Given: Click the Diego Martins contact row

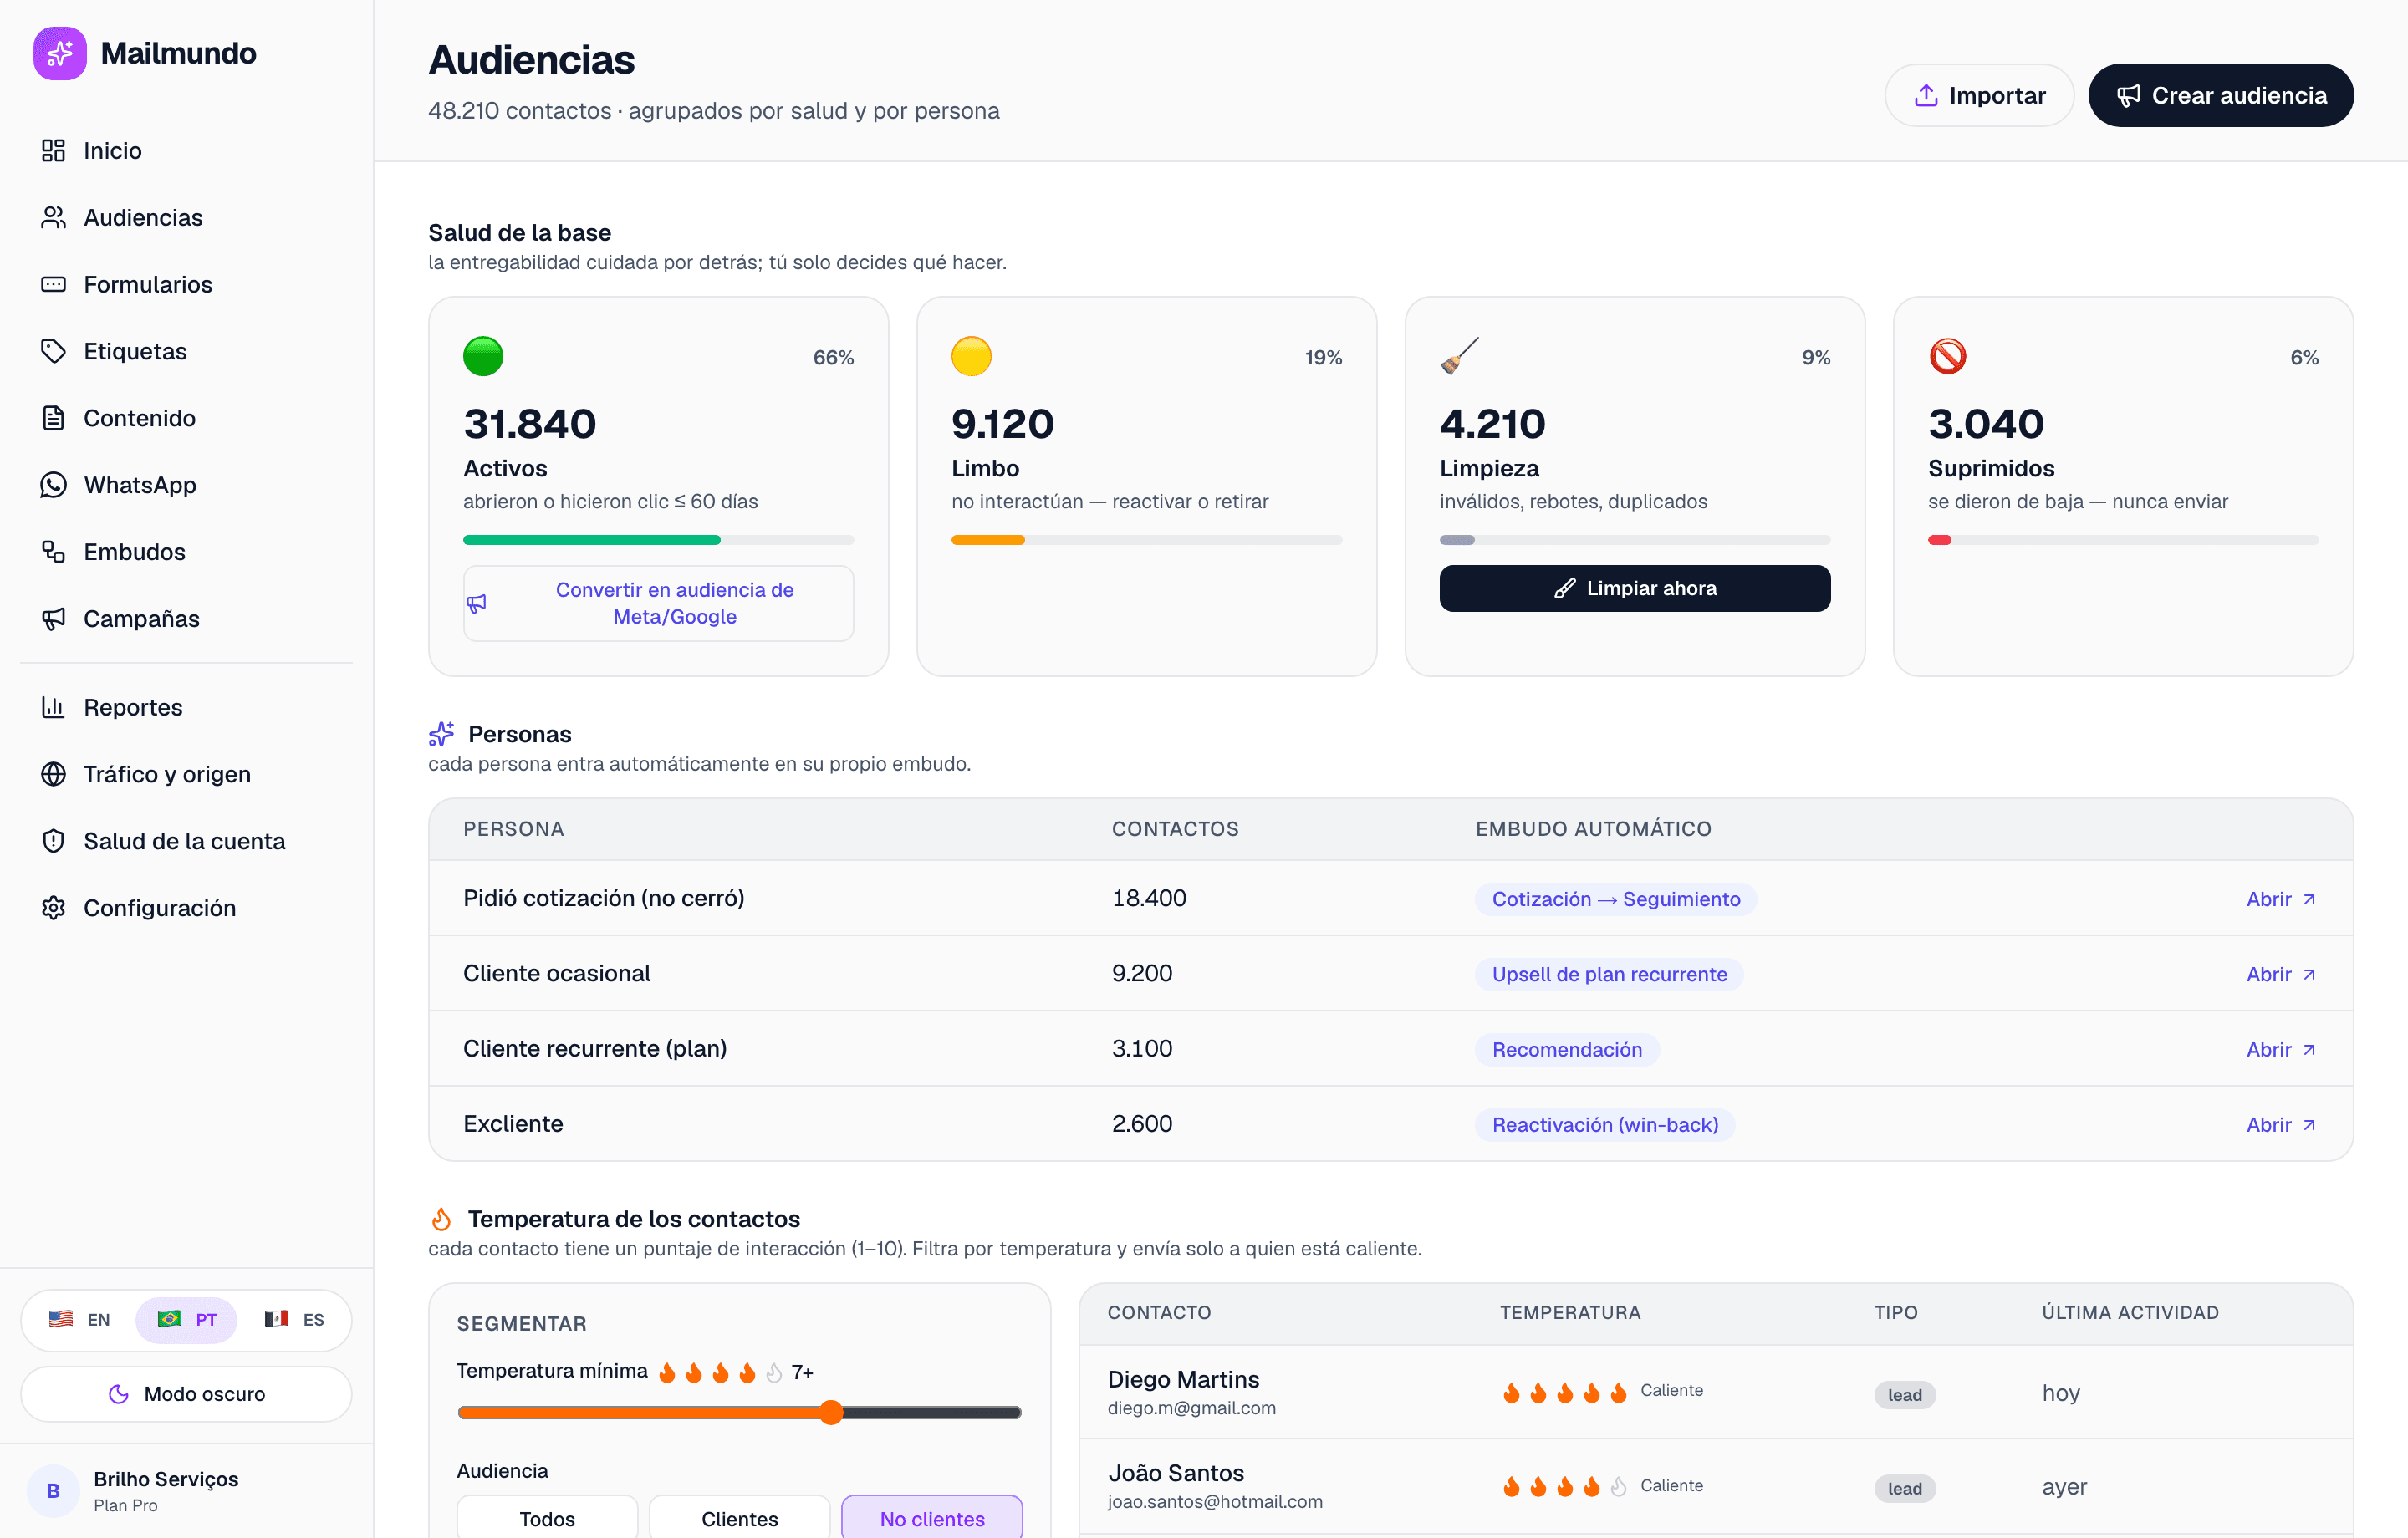Looking at the screenshot, I should [1716, 1392].
